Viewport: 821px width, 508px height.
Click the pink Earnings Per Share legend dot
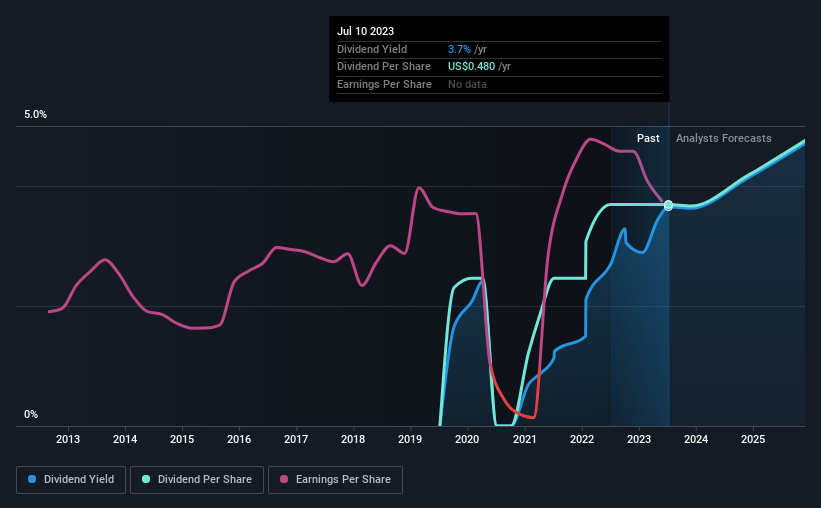[284, 479]
